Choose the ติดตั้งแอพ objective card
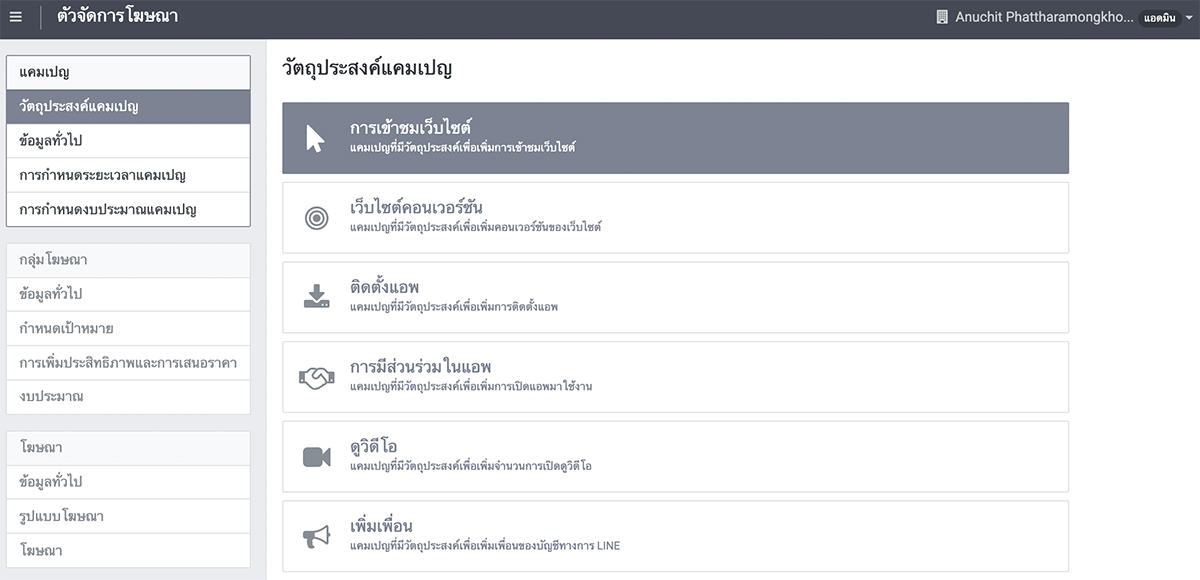Screen dimensions: 1200x580 [x=675, y=297]
